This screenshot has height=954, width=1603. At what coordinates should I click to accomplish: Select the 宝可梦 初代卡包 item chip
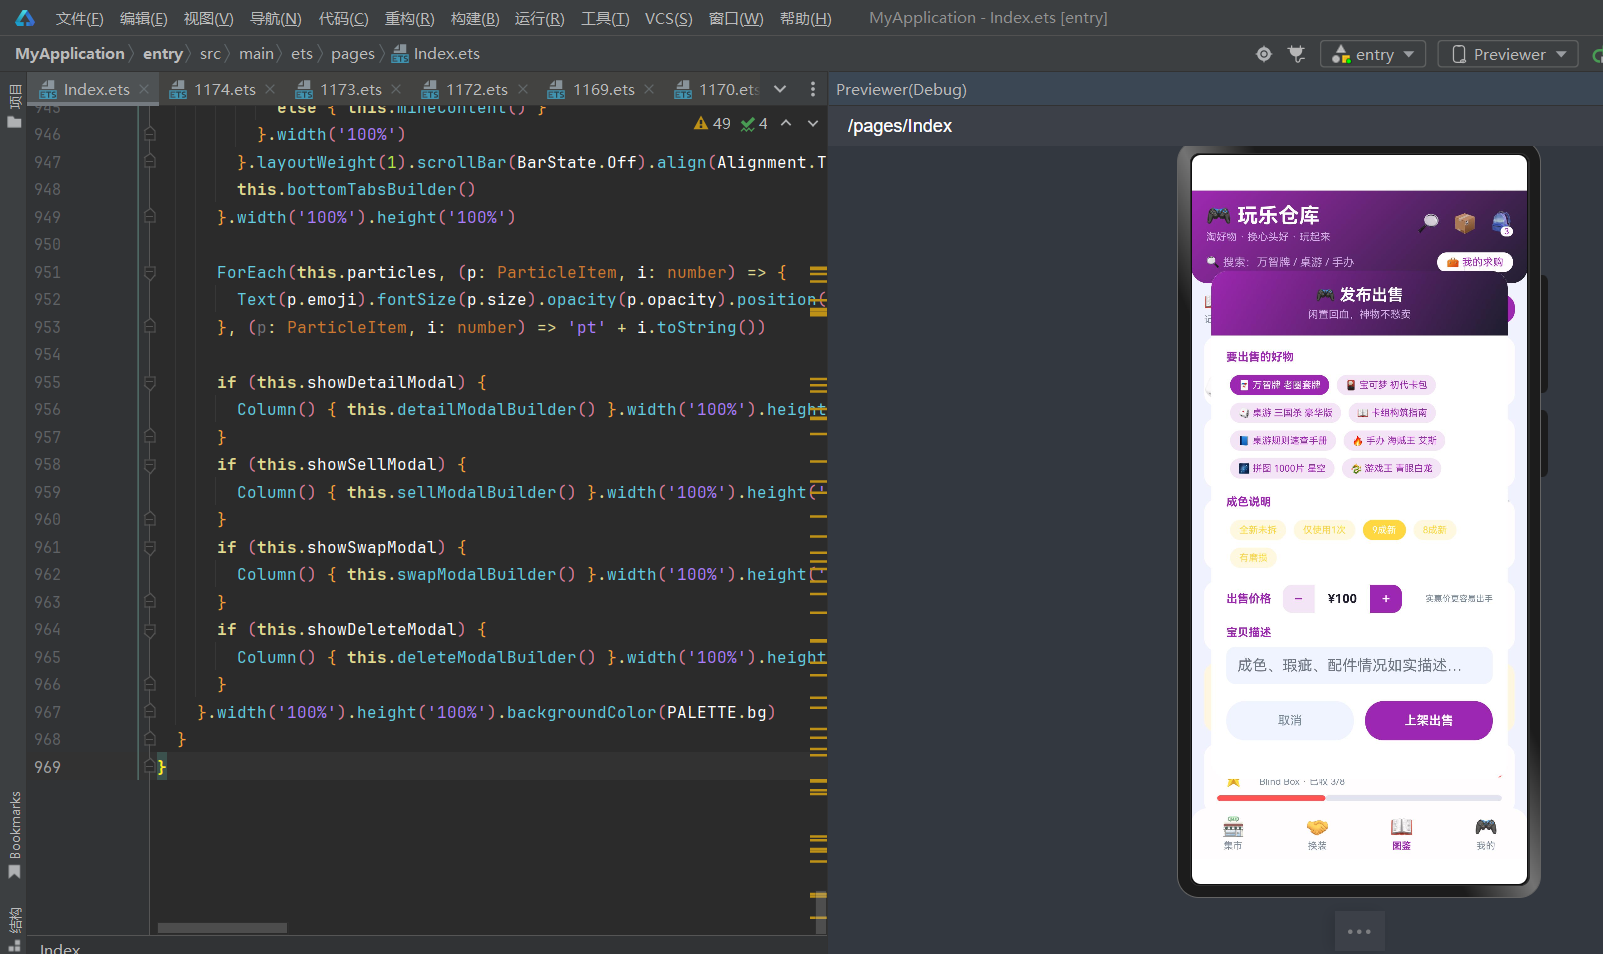point(1386,385)
